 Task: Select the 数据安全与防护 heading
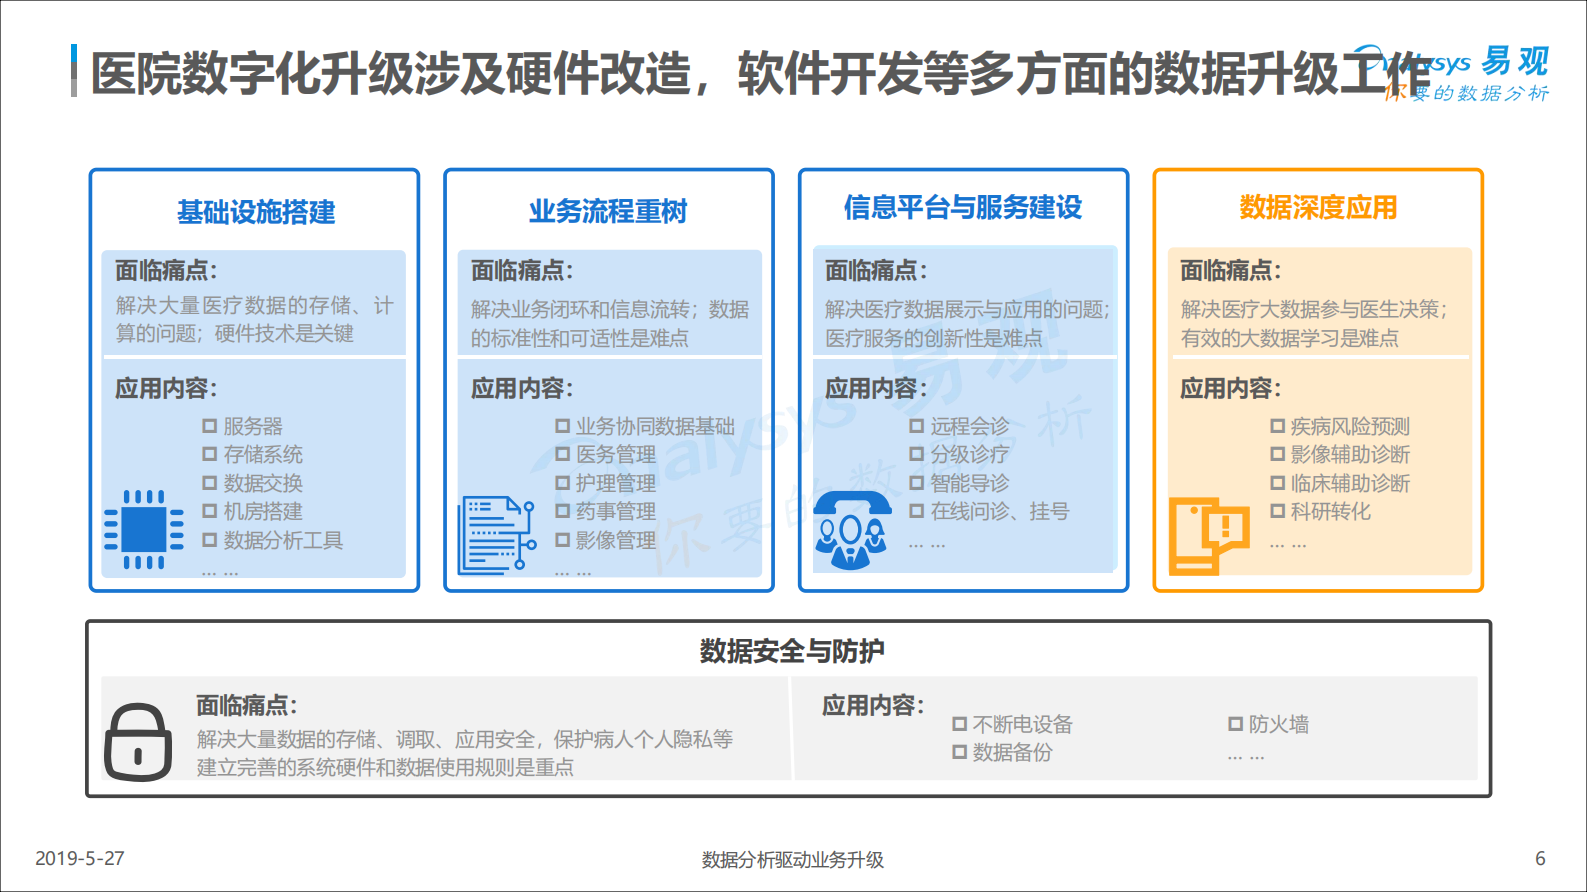(792, 651)
